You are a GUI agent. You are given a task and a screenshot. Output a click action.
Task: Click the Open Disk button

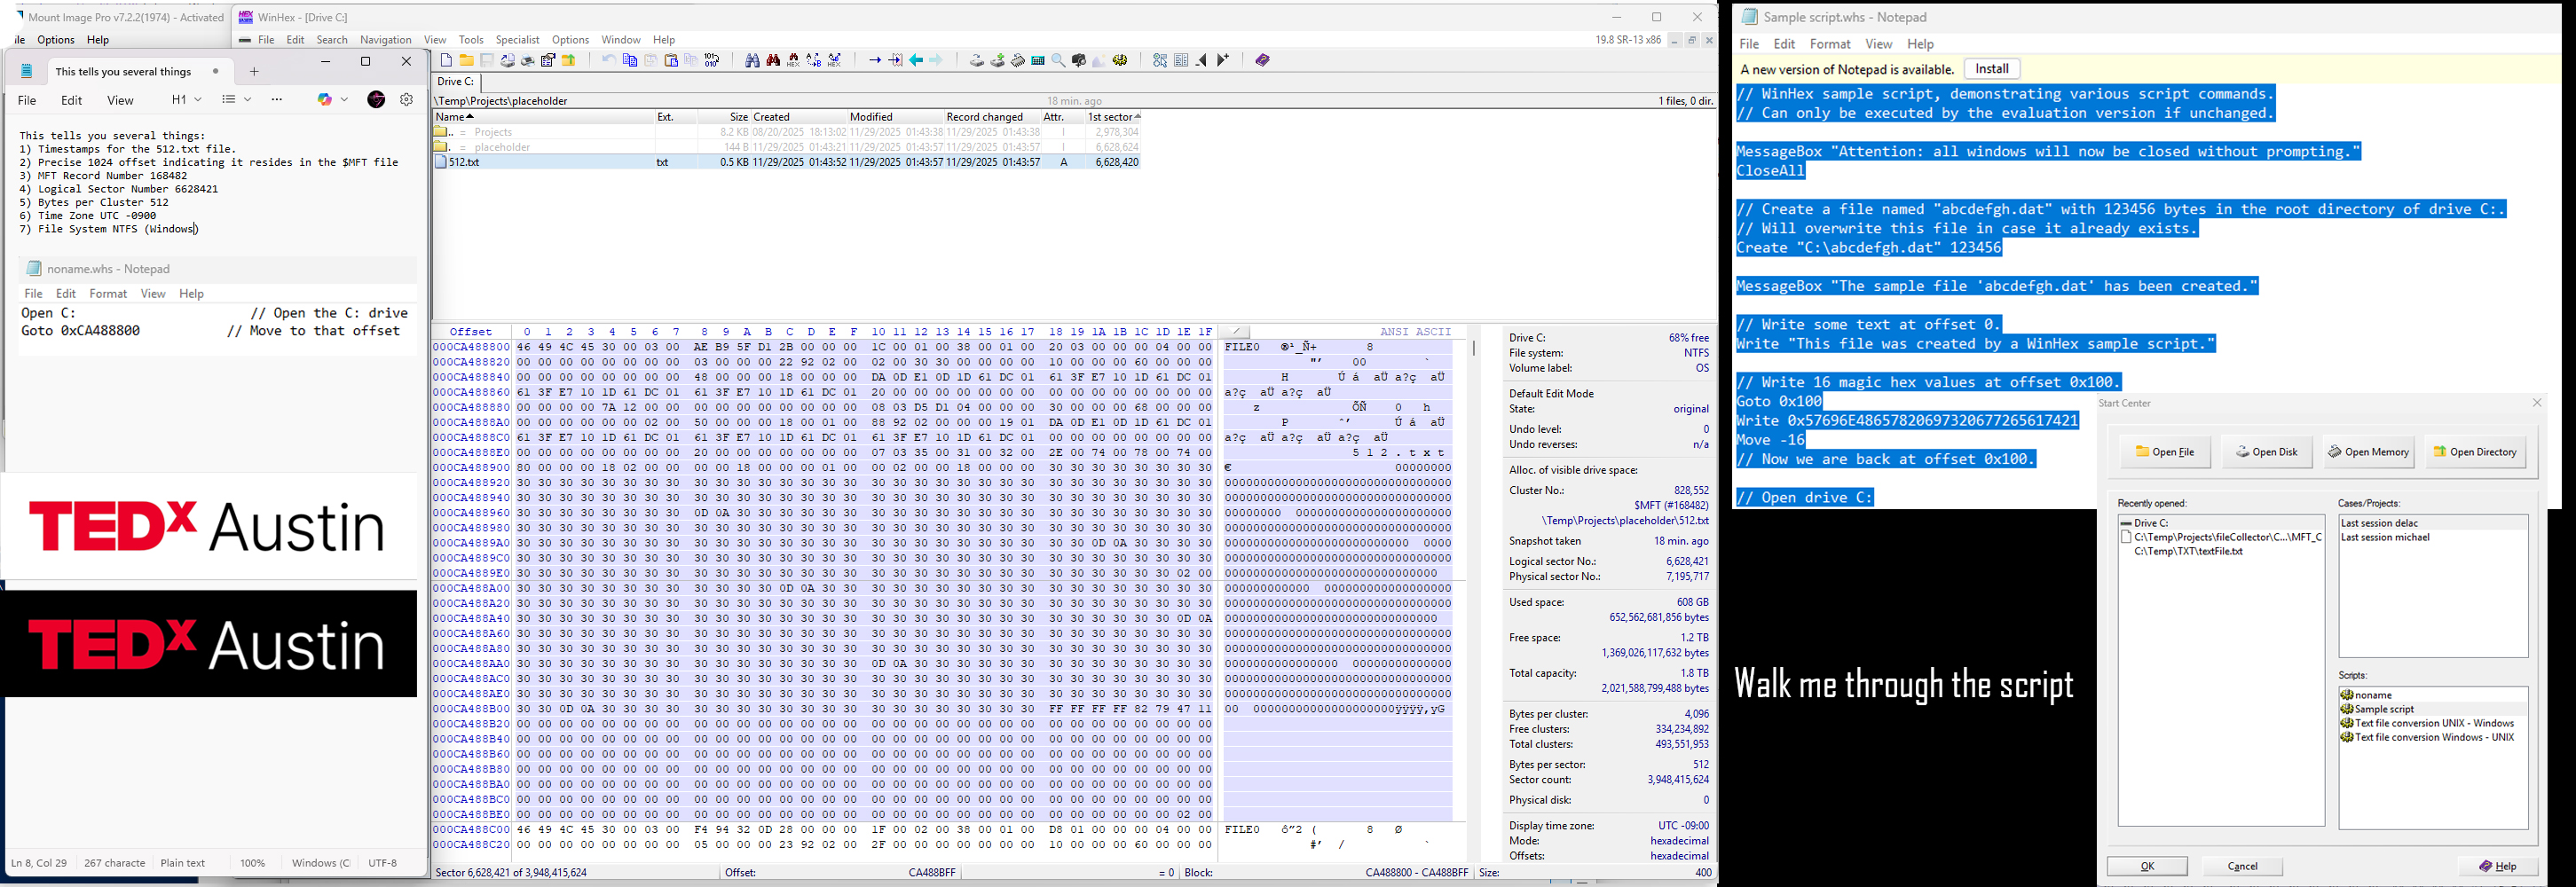[2266, 452]
